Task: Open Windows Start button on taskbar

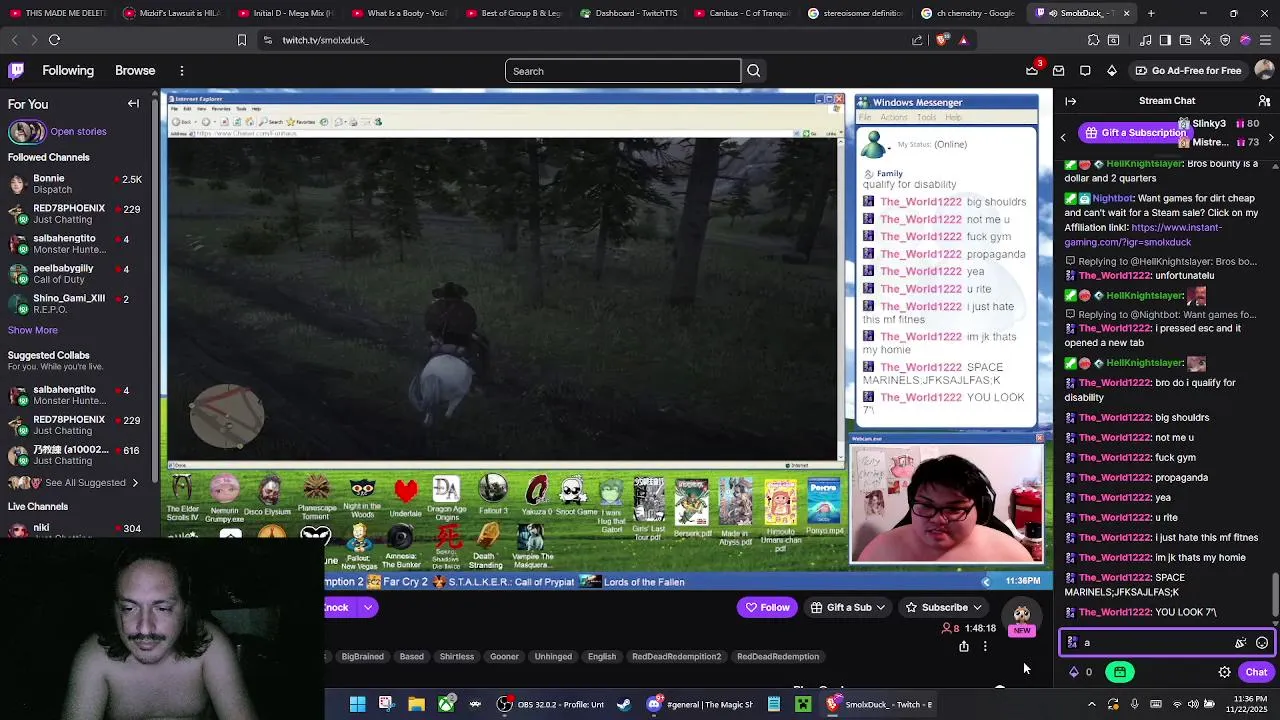Action: point(357,704)
